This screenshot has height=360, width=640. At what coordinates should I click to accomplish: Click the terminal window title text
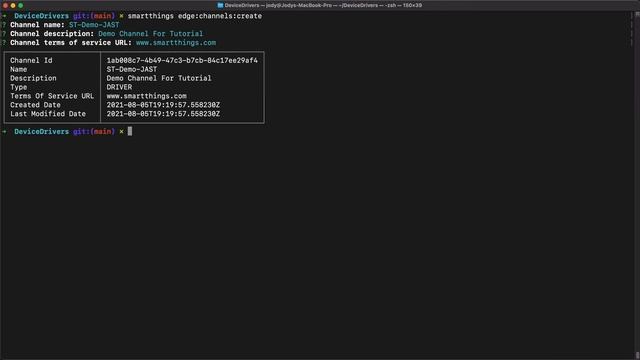pyautogui.click(x=323, y=5)
